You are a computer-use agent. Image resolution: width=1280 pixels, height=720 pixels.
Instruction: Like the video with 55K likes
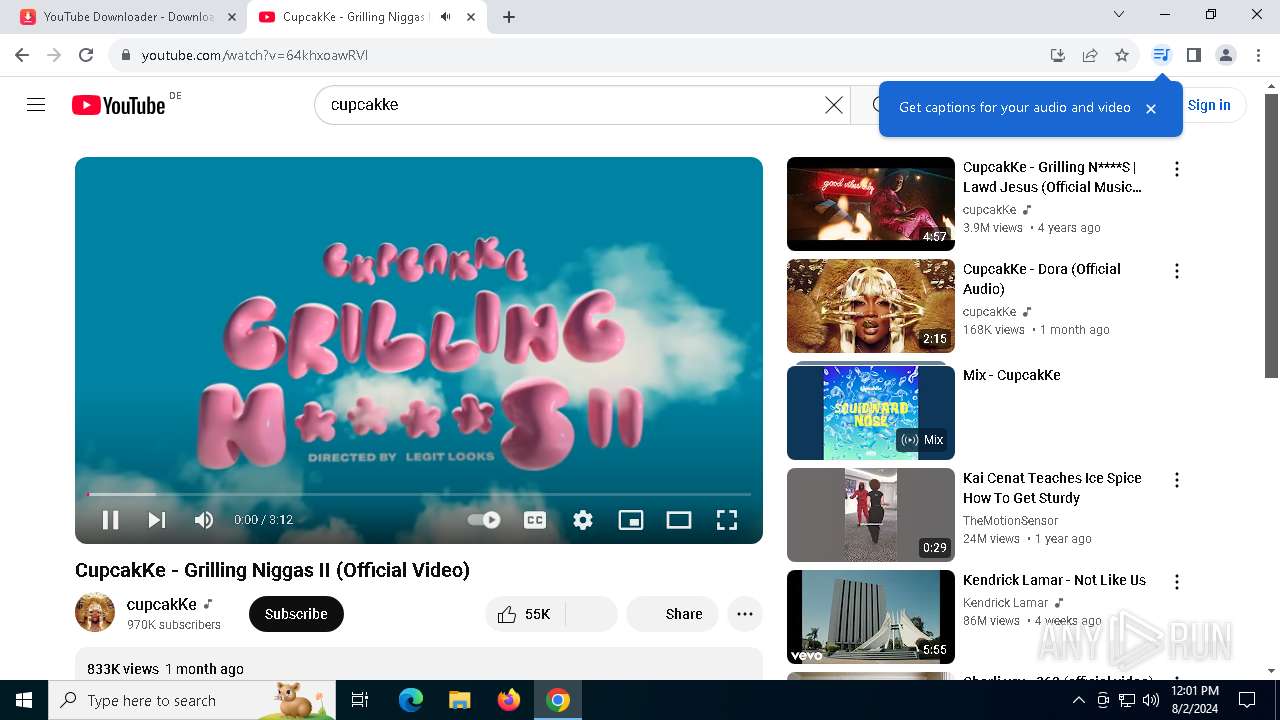[x=525, y=614]
